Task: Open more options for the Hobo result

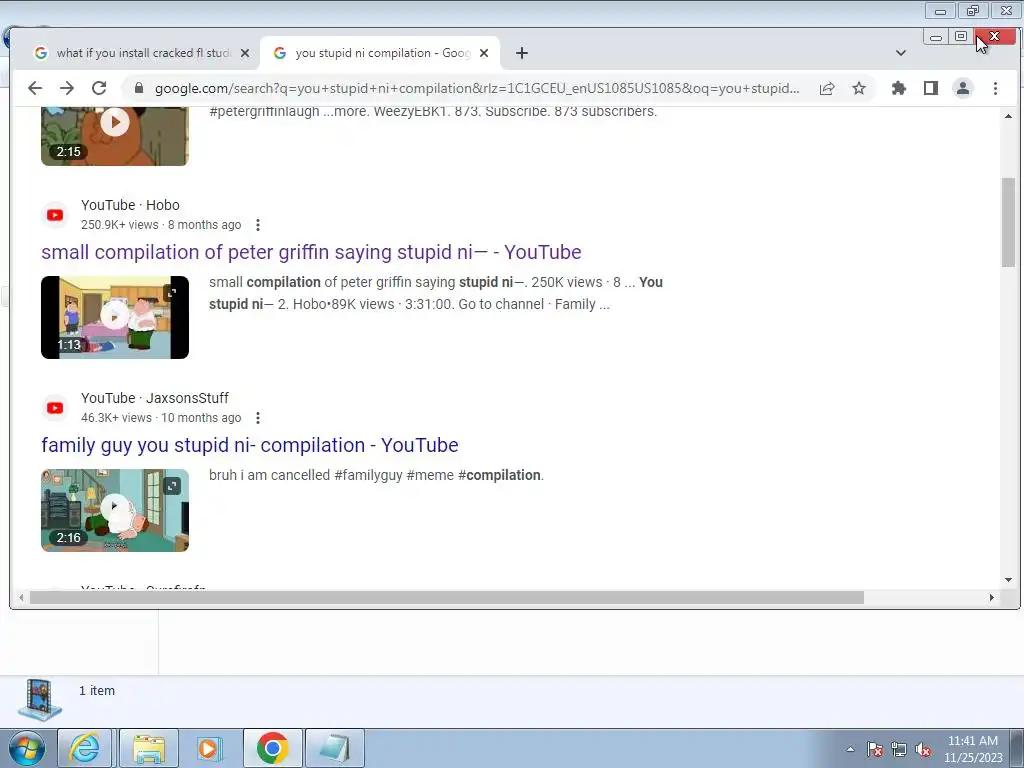Action: 258,225
